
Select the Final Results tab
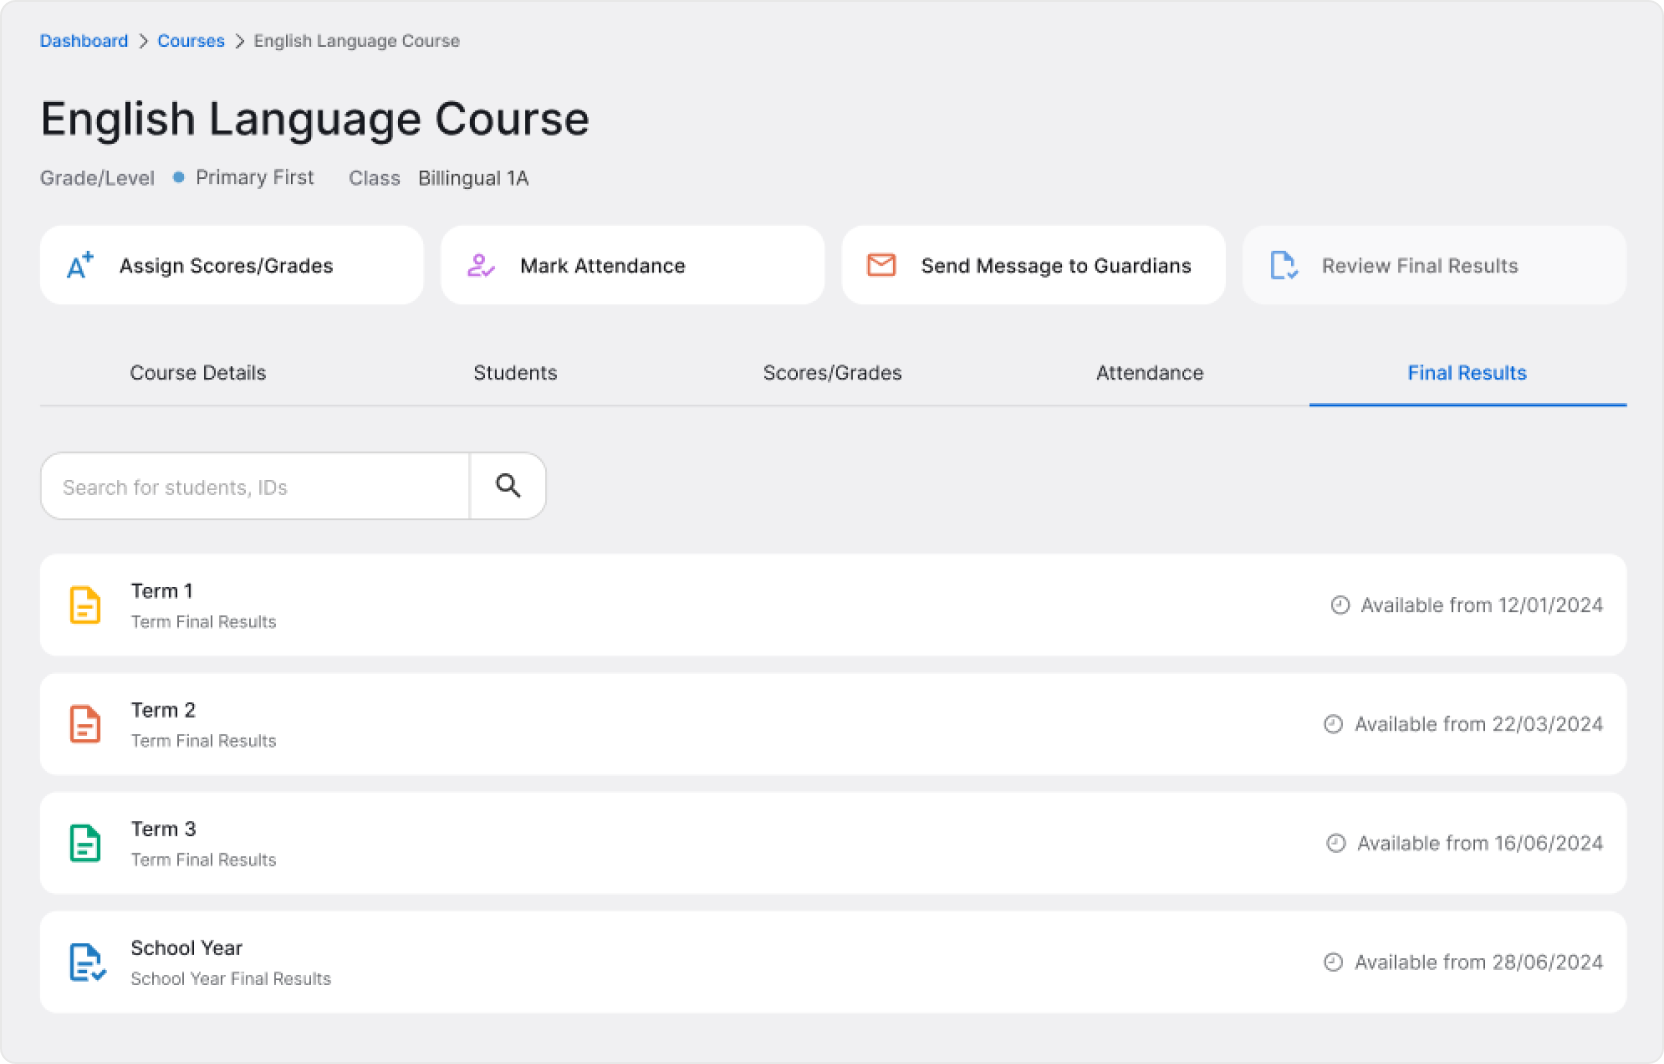[1466, 373]
